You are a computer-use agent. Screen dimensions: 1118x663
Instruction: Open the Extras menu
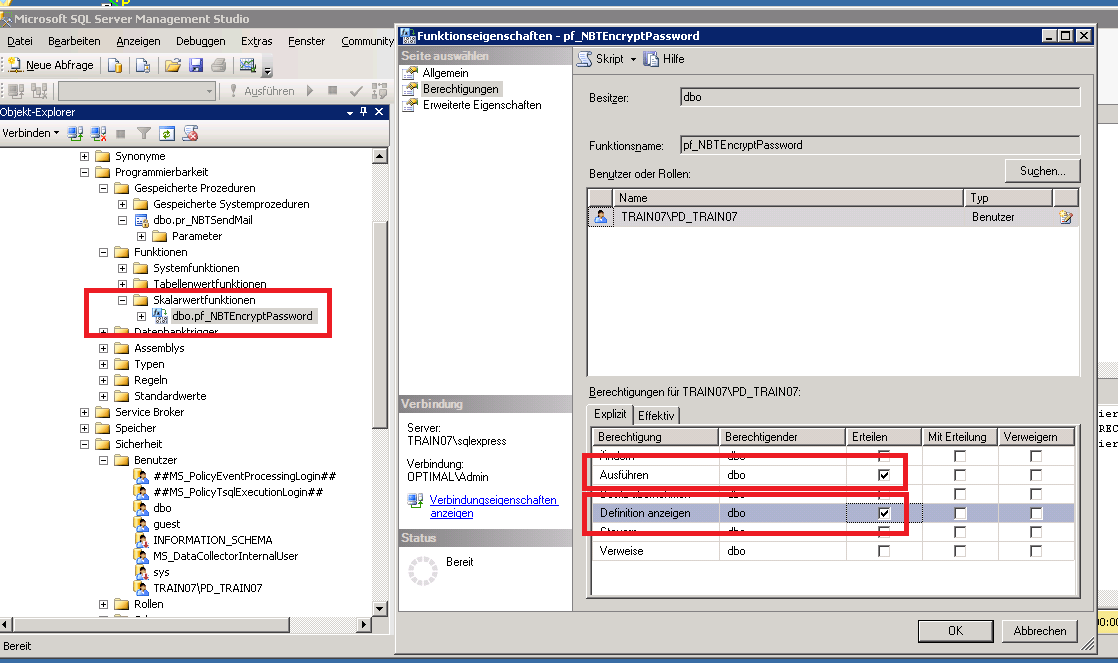pos(257,41)
